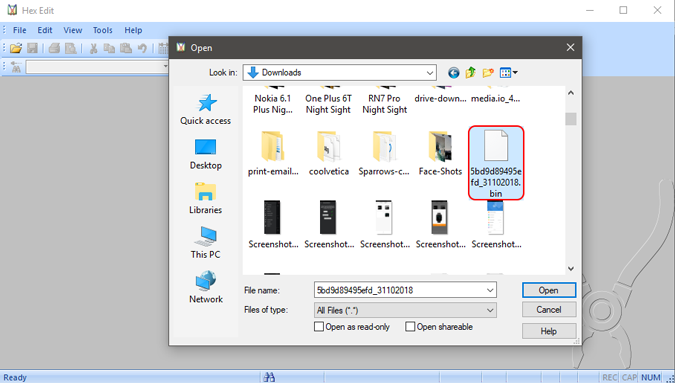Click the Find text field in toolbar
The height and width of the screenshot is (383, 675).
tap(94, 67)
